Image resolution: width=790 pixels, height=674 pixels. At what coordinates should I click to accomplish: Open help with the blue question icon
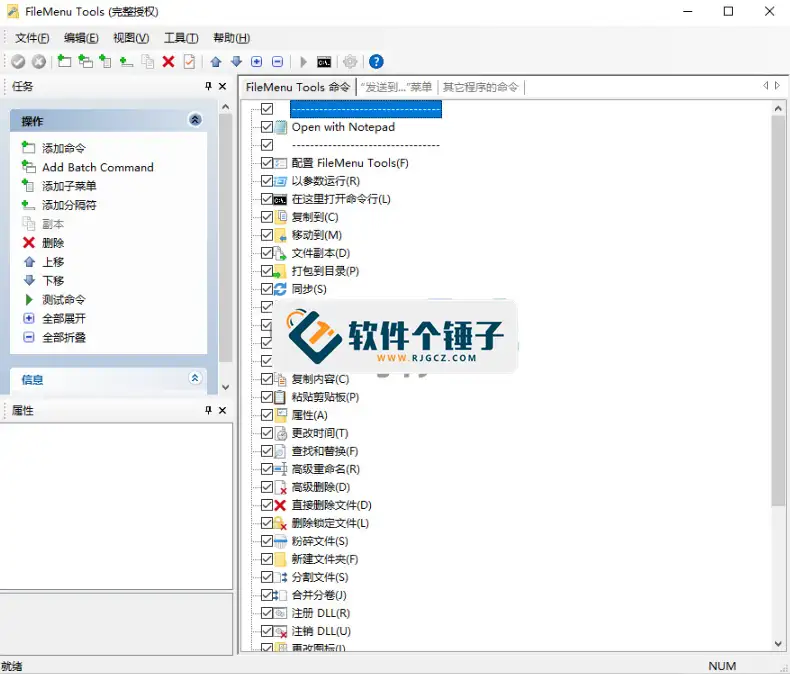pos(376,62)
